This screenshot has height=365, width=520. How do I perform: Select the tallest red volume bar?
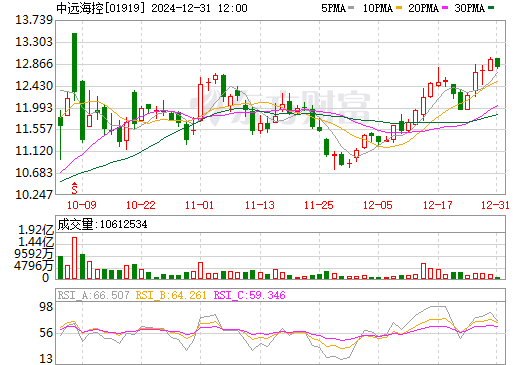(74, 258)
